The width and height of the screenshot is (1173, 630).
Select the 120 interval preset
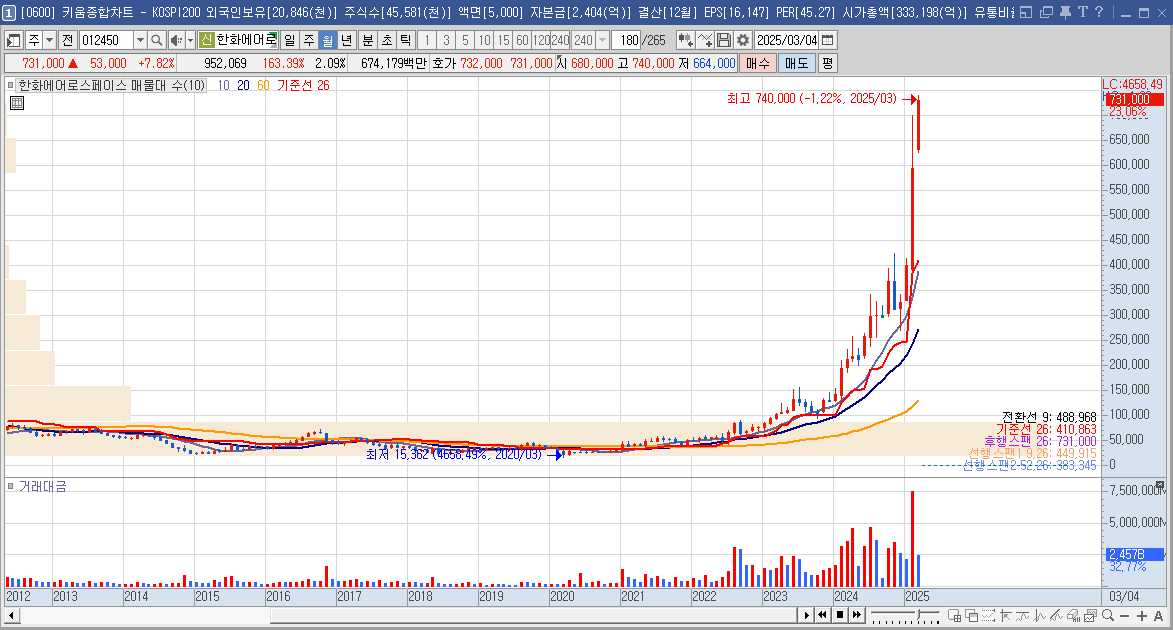pos(541,40)
